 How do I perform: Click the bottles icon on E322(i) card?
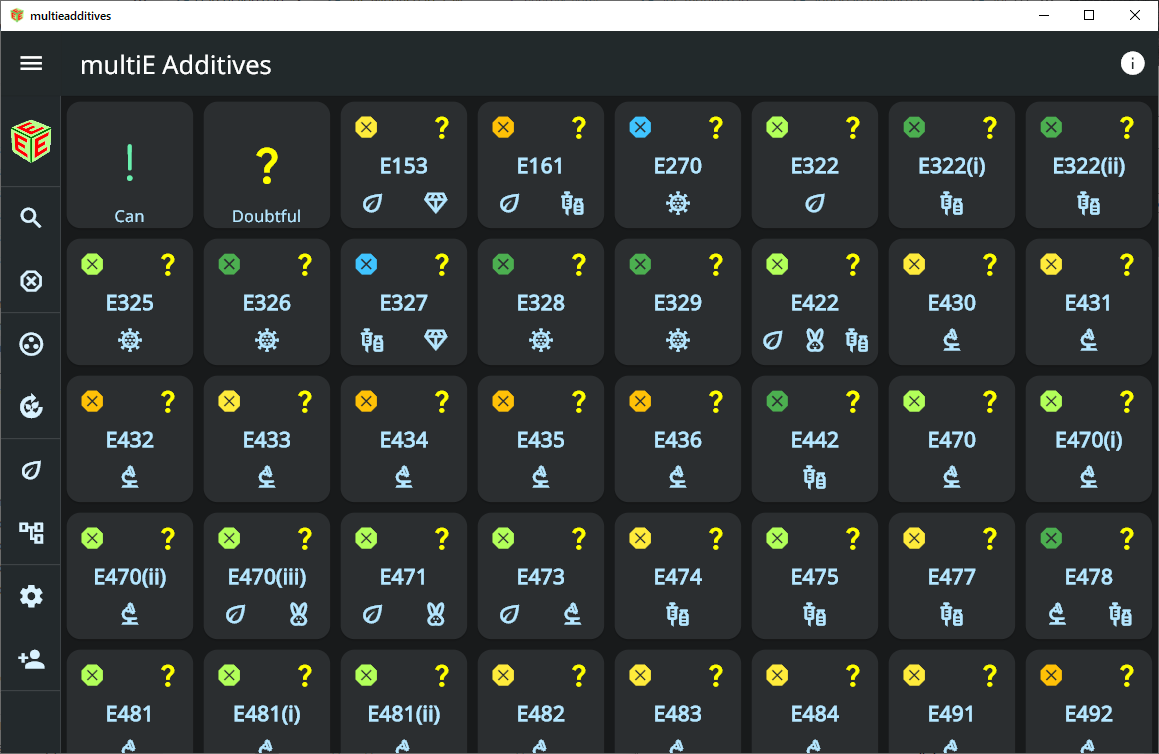point(951,203)
